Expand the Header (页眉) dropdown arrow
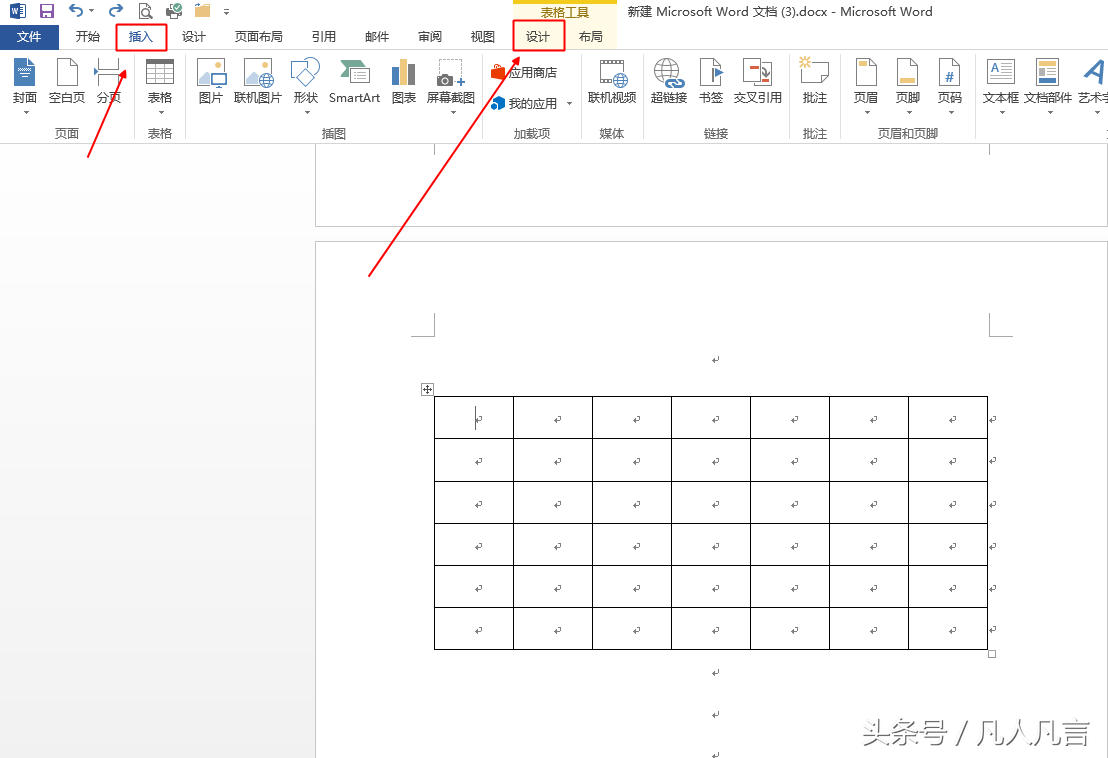 coord(867,112)
